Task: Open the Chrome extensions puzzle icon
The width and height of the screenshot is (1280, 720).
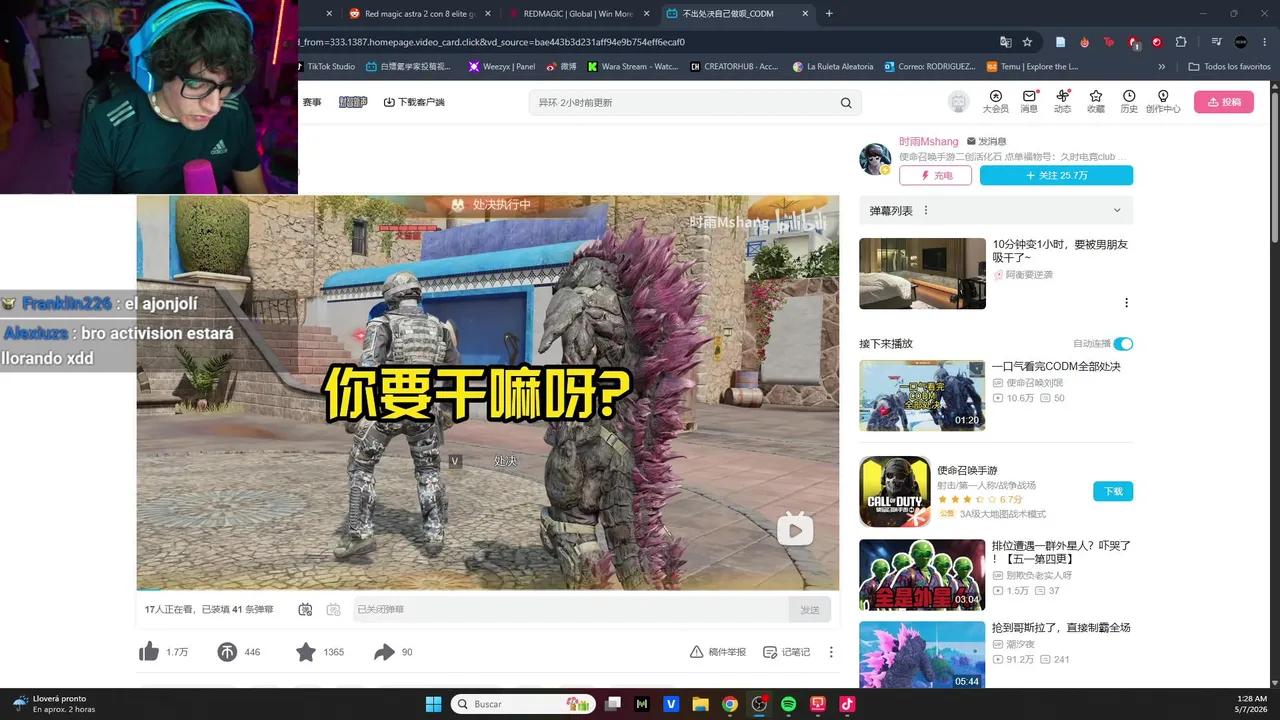Action: pyautogui.click(x=1181, y=42)
